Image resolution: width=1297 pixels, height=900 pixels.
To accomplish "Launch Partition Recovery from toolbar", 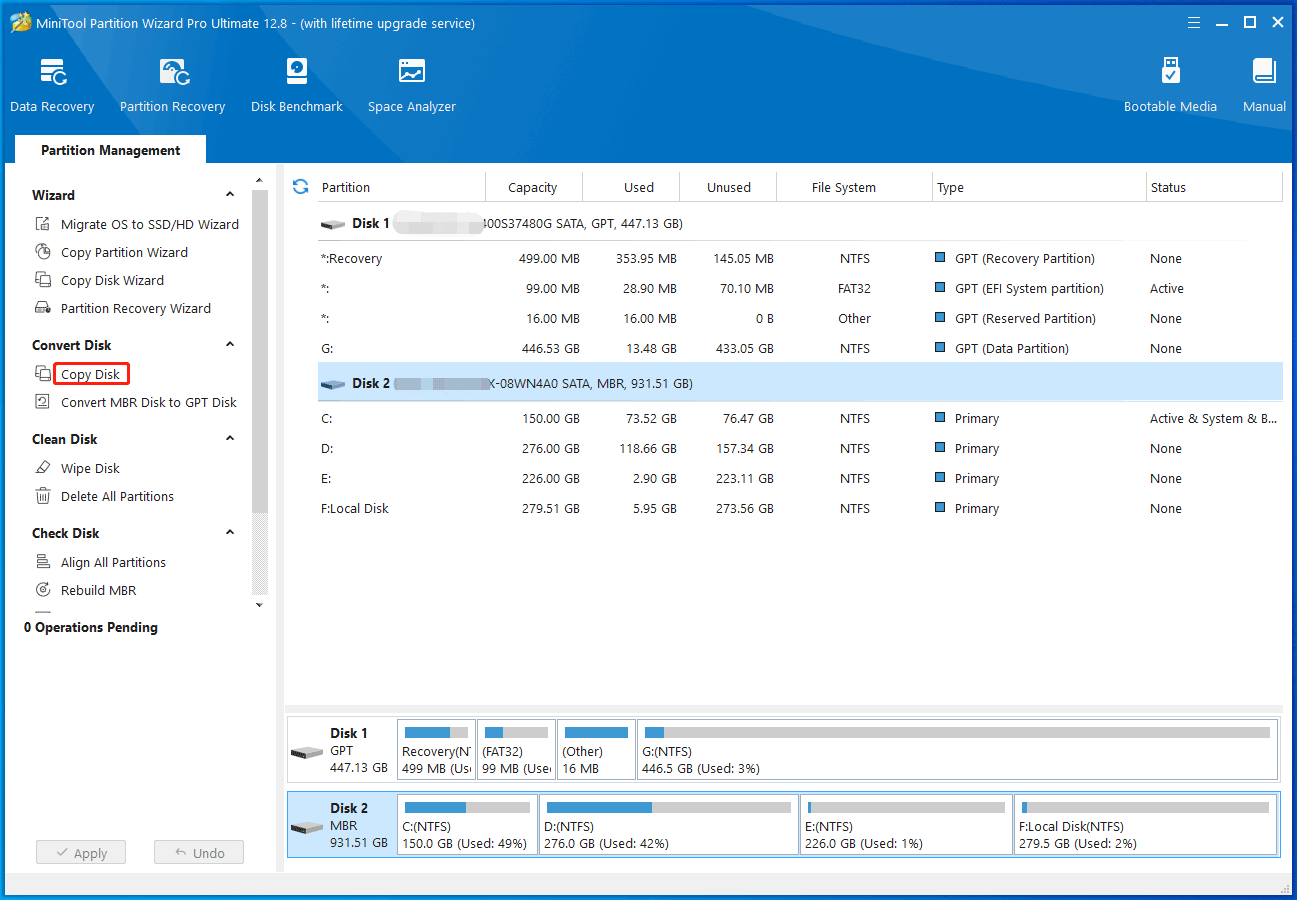I will pos(174,73).
